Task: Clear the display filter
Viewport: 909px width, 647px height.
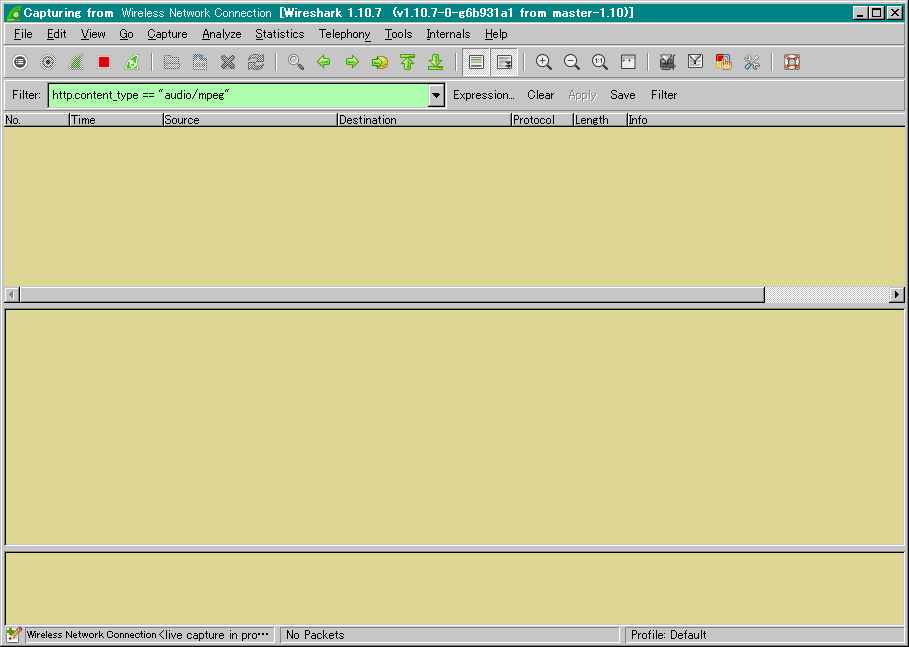Action: [540, 95]
